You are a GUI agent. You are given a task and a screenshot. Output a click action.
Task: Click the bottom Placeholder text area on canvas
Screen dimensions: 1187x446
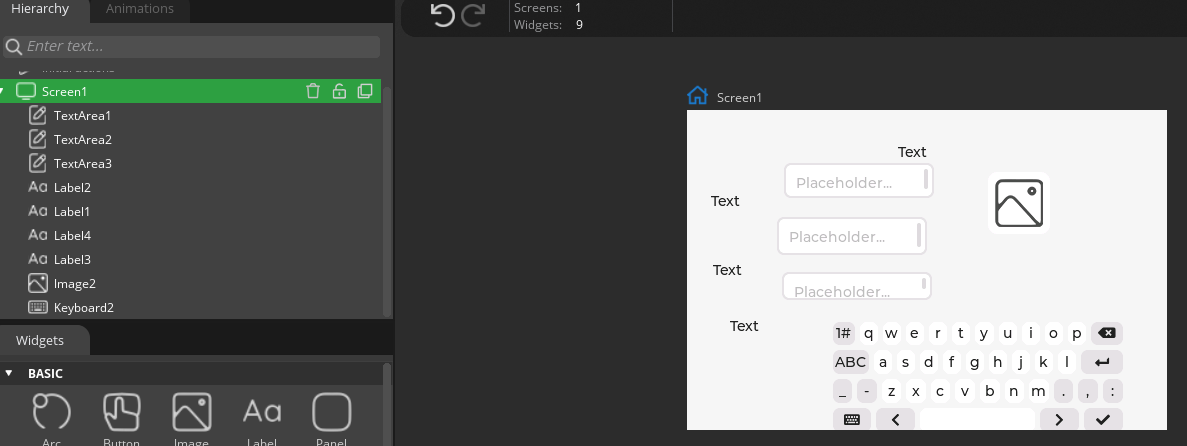pyautogui.click(x=856, y=286)
